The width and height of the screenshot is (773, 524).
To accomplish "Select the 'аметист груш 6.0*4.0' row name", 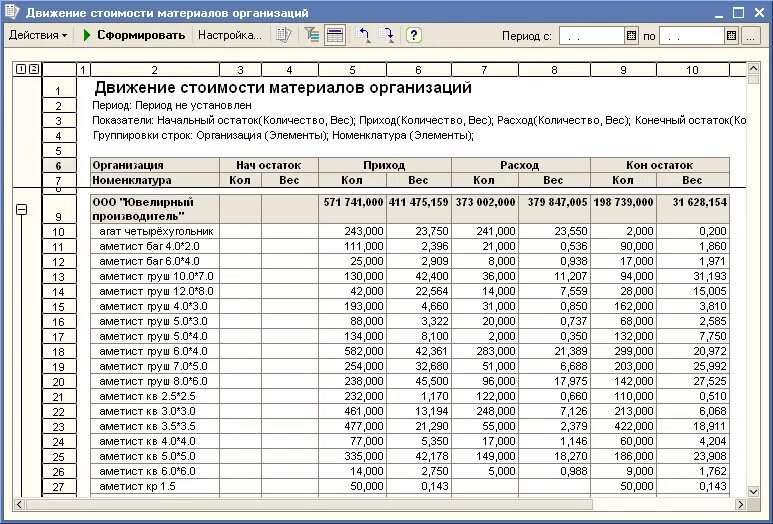I will (x=155, y=351).
